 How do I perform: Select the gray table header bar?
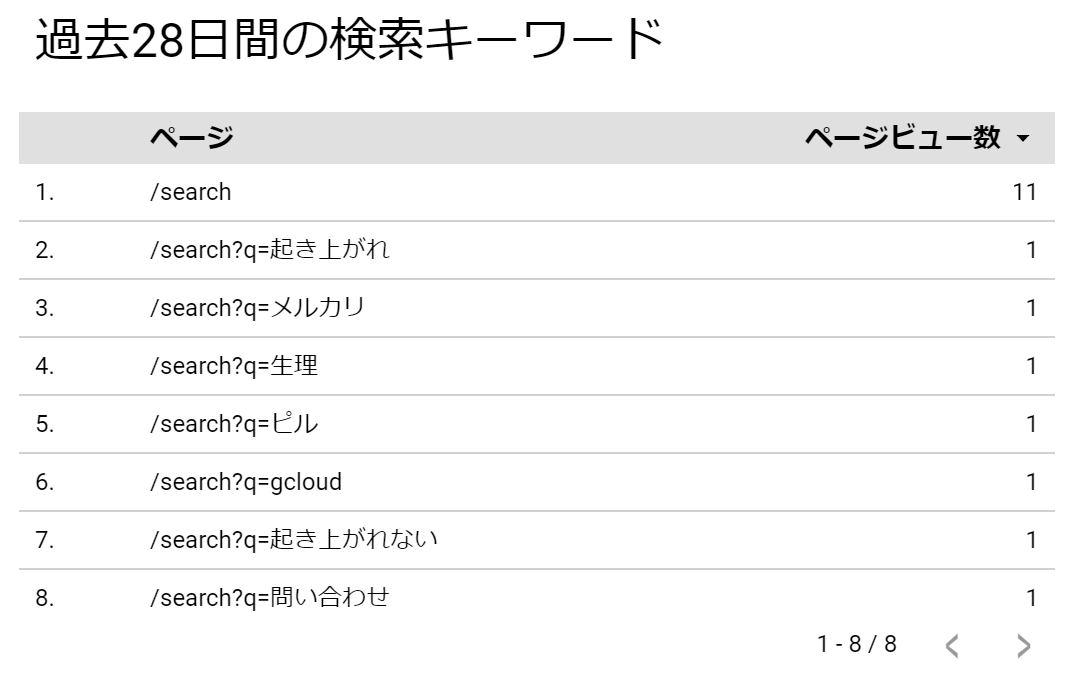[535, 140]
